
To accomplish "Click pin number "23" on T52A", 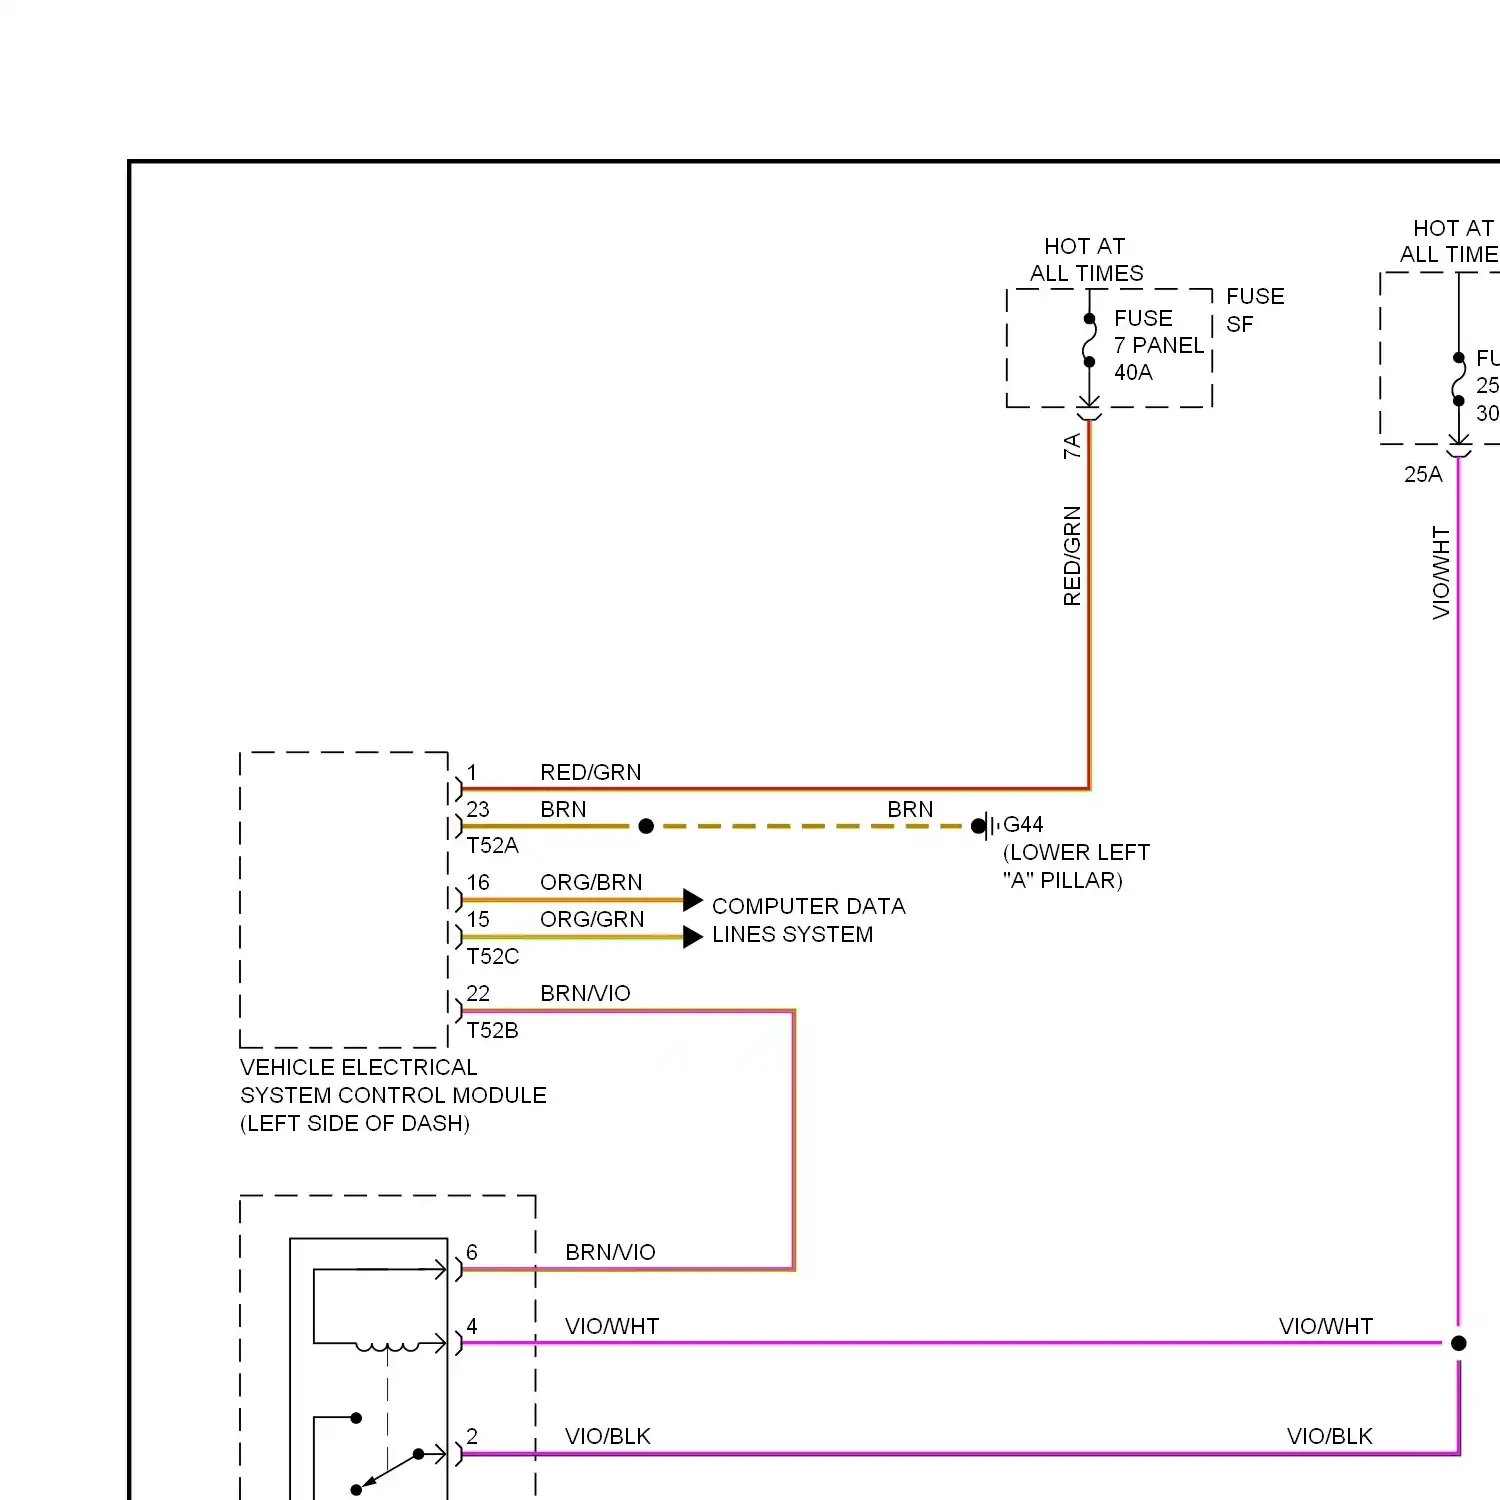I will (478, 809).
